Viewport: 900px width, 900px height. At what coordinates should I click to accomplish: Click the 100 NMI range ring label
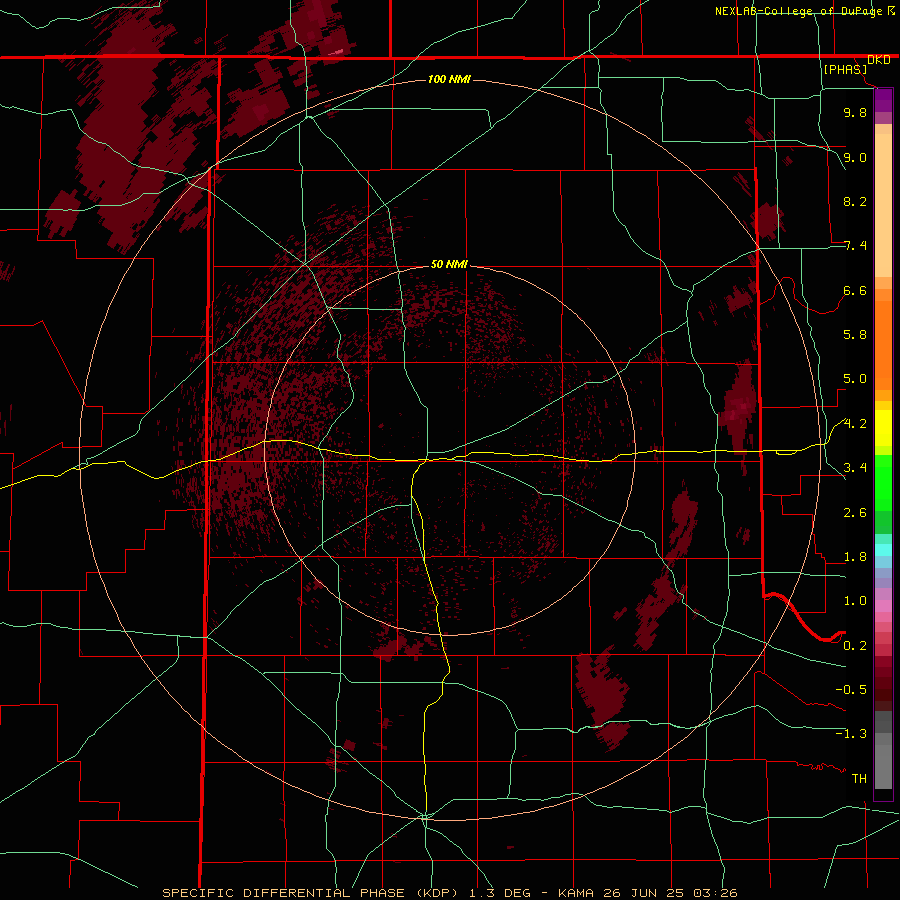(x=449, y=79)
